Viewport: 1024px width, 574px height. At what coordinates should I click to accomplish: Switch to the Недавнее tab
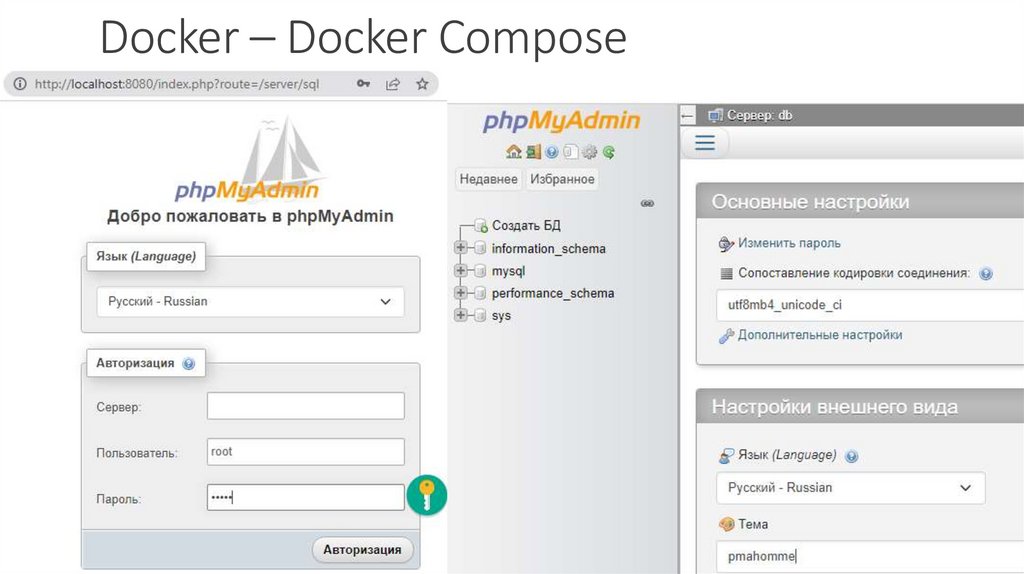(x=488, y=179)
